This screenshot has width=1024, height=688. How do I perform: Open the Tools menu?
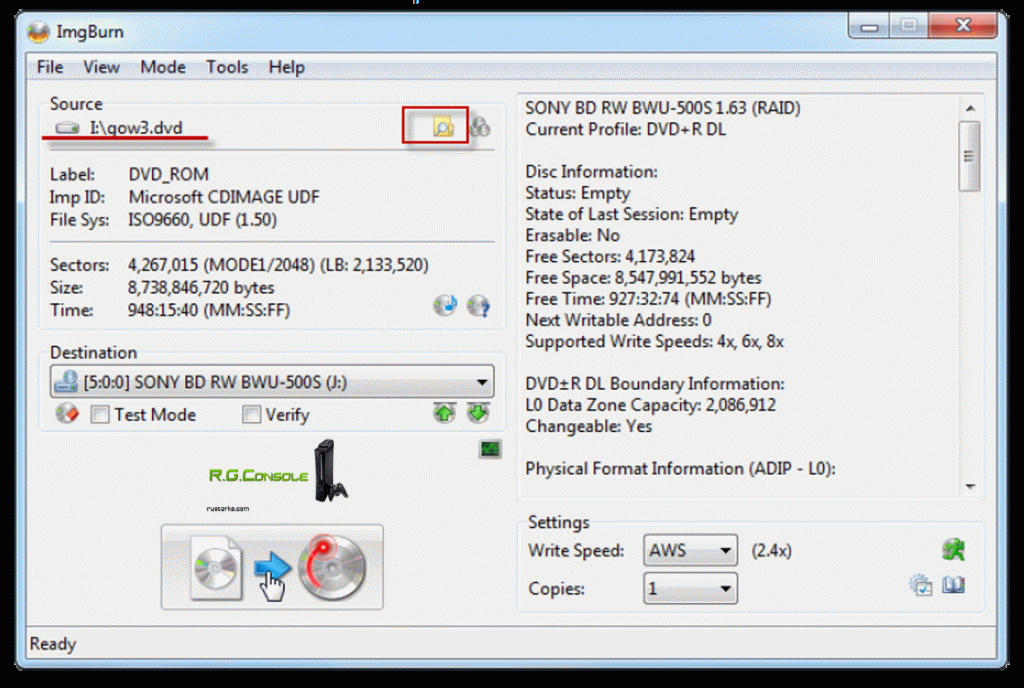point(227,67)
